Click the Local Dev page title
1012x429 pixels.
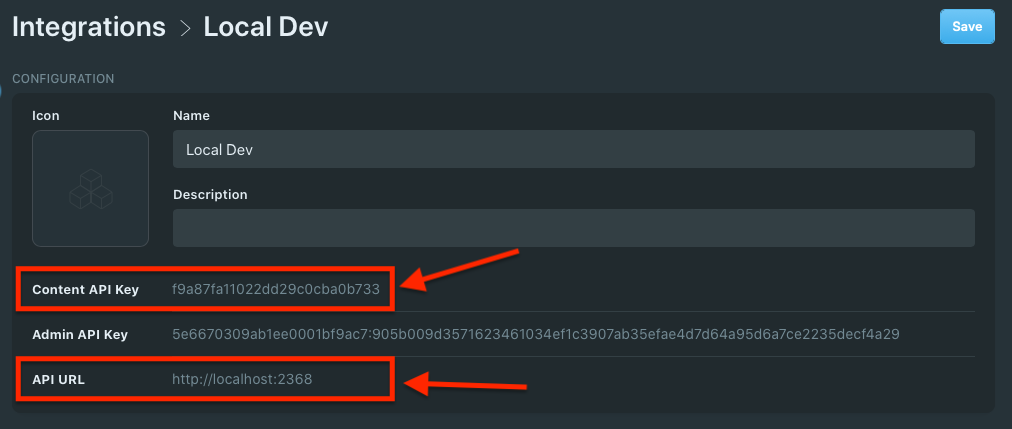click(266, 27)
